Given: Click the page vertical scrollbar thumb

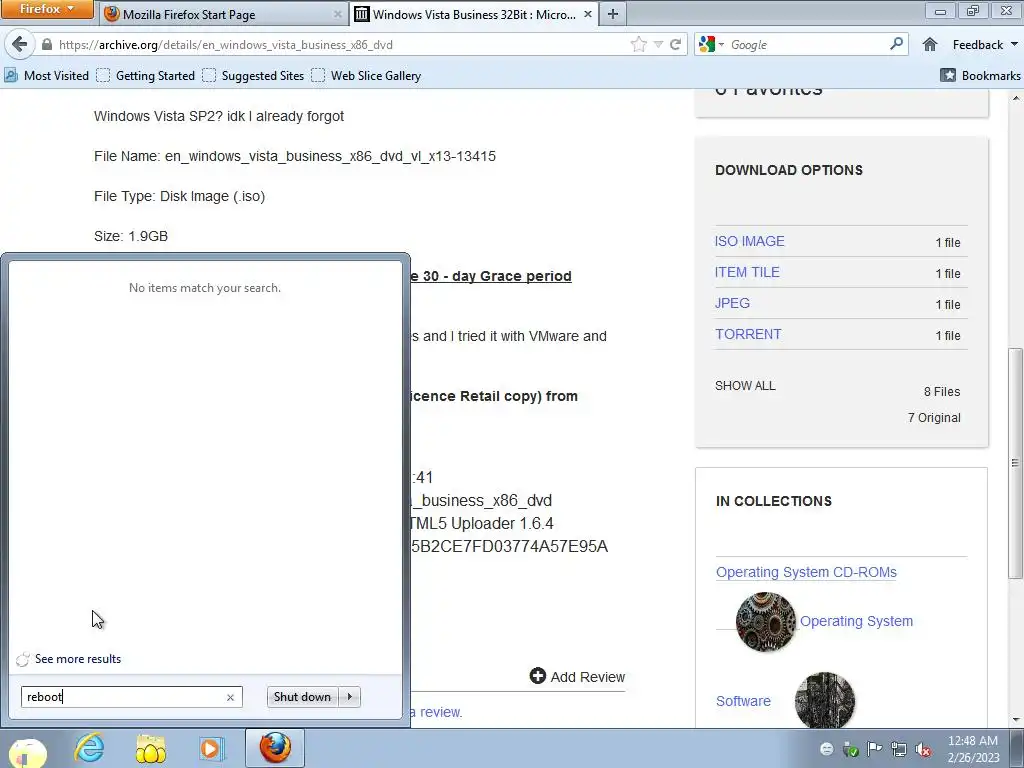Looking at the screenshot, I should [x=1014, y=462].
